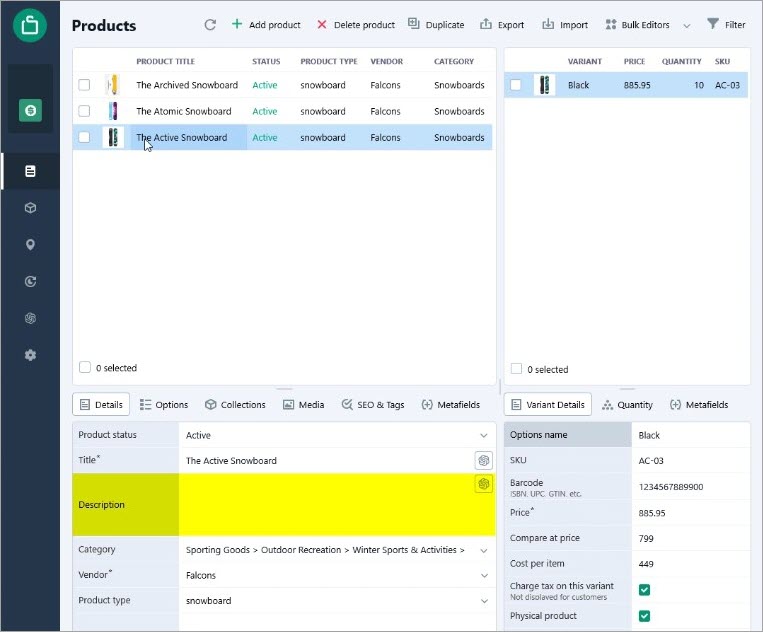This screenshot has height=632, width=763.
Task: Open product Metafields tab
Action: click(451, 405)
